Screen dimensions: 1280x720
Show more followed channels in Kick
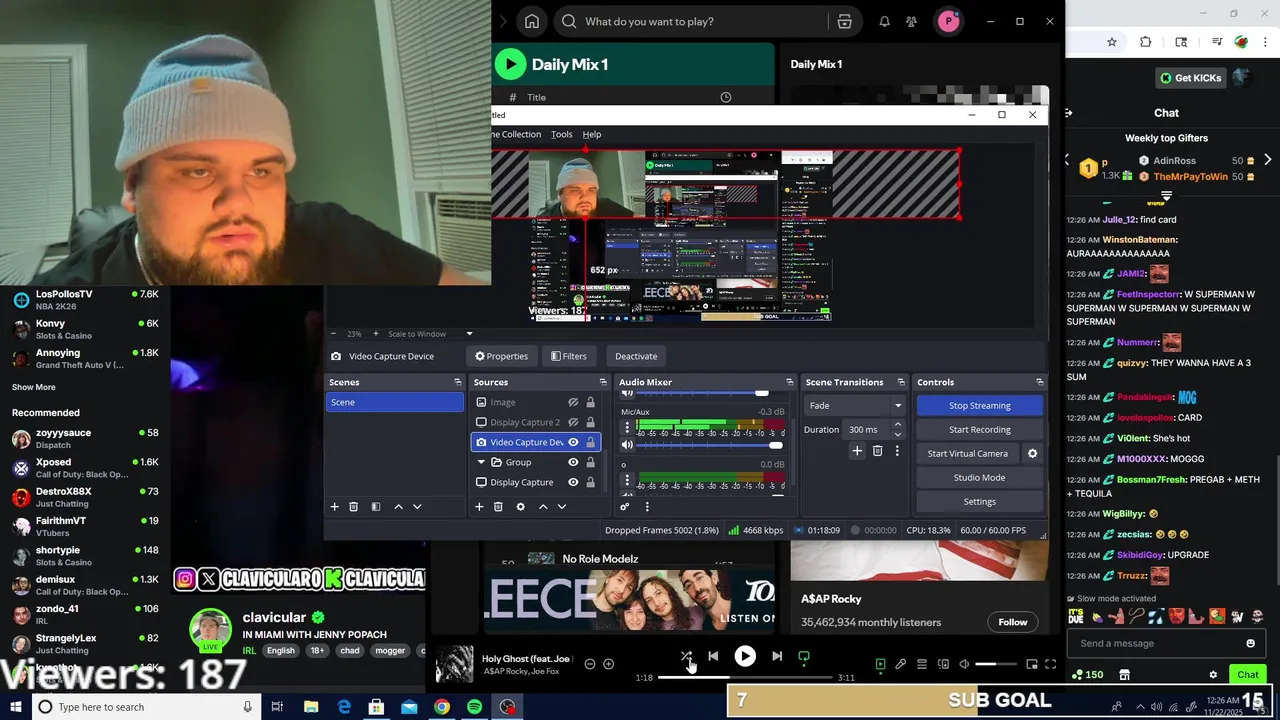pyautogui.click(x=34, y=387)
